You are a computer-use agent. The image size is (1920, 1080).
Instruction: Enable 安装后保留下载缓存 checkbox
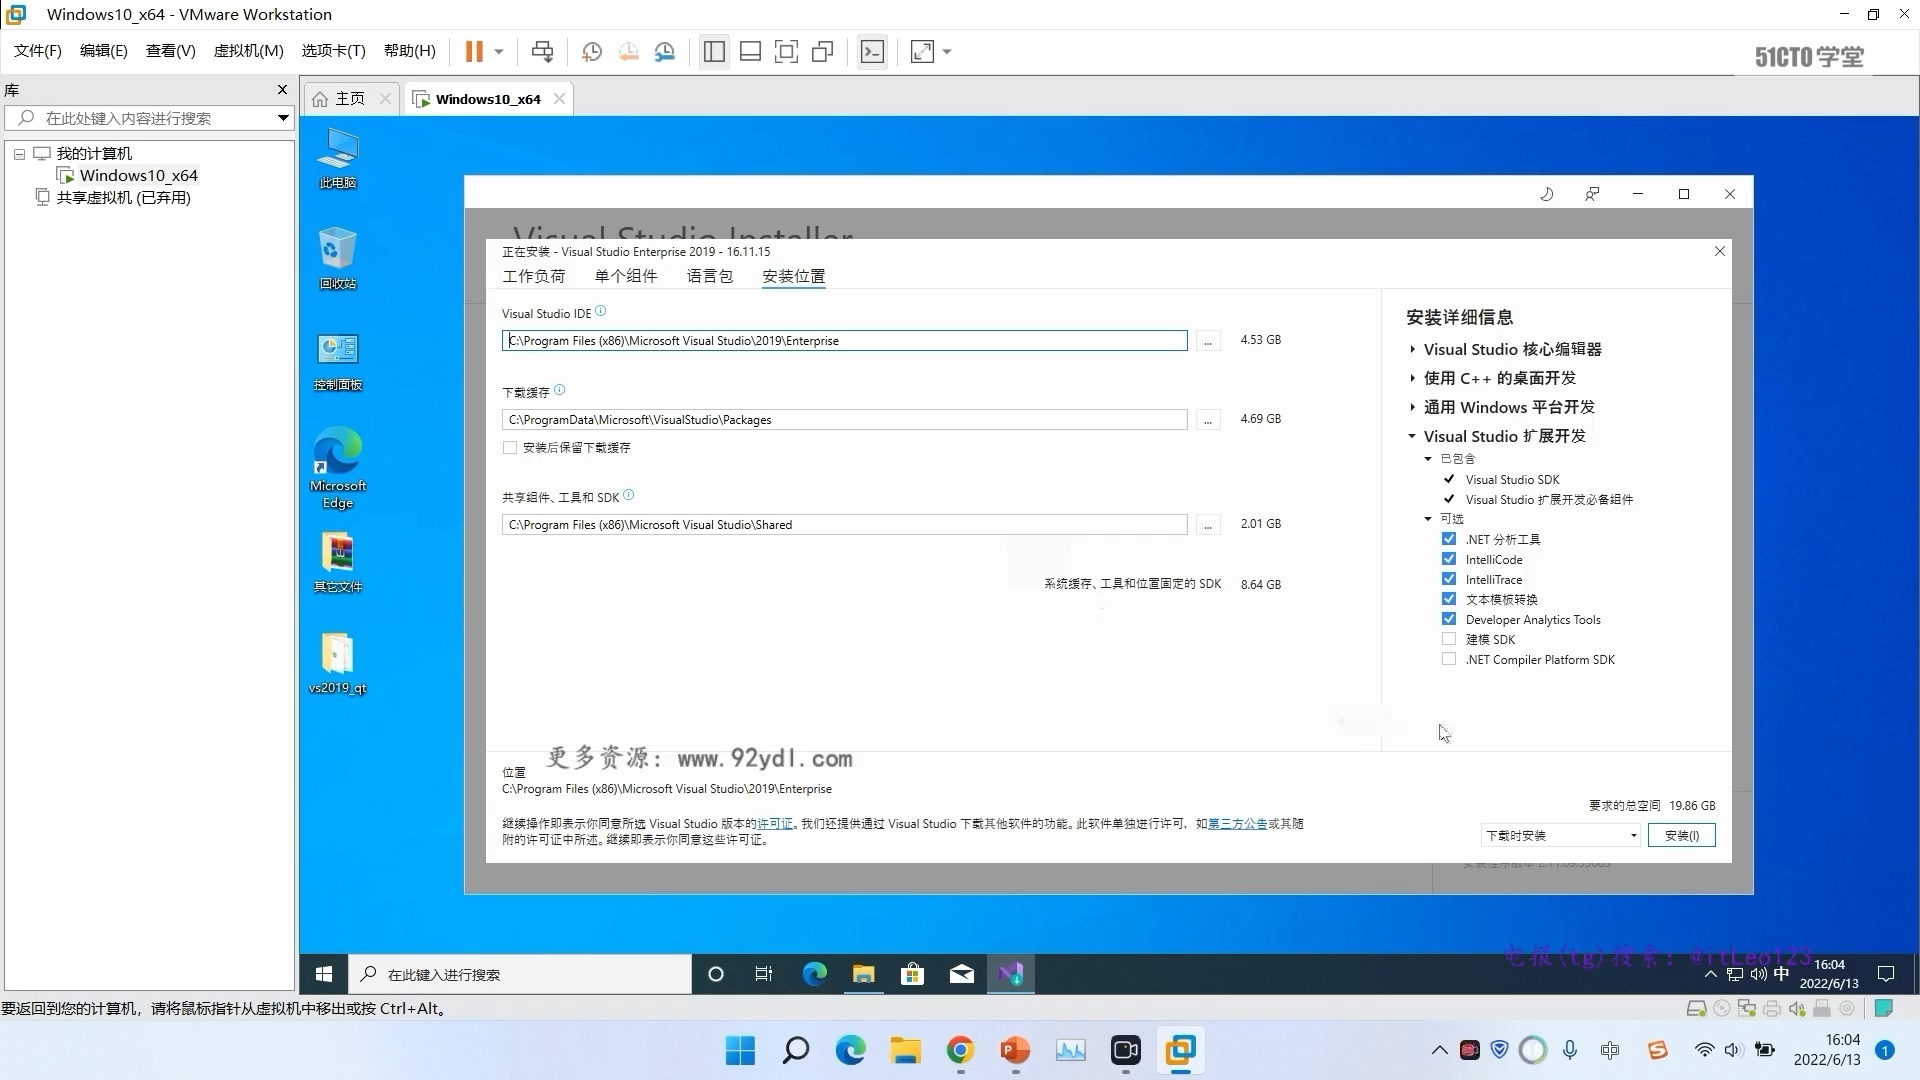pyautogui.click(x=510, y=448)
